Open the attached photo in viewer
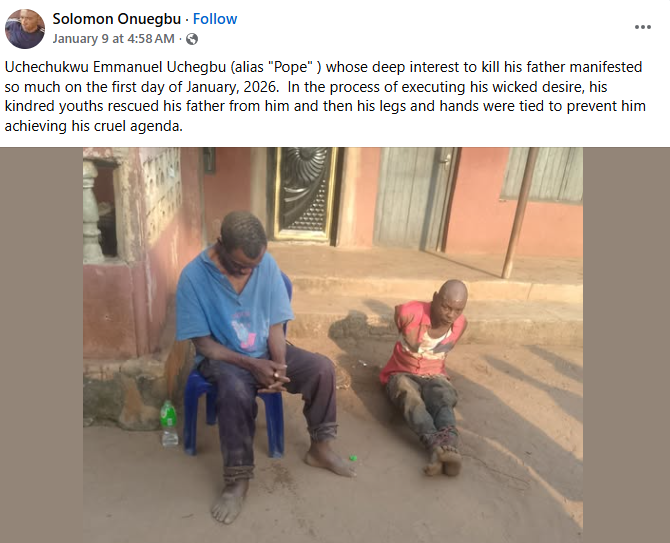Viewport: 670px width, 543px height. (x=333, y=345)
